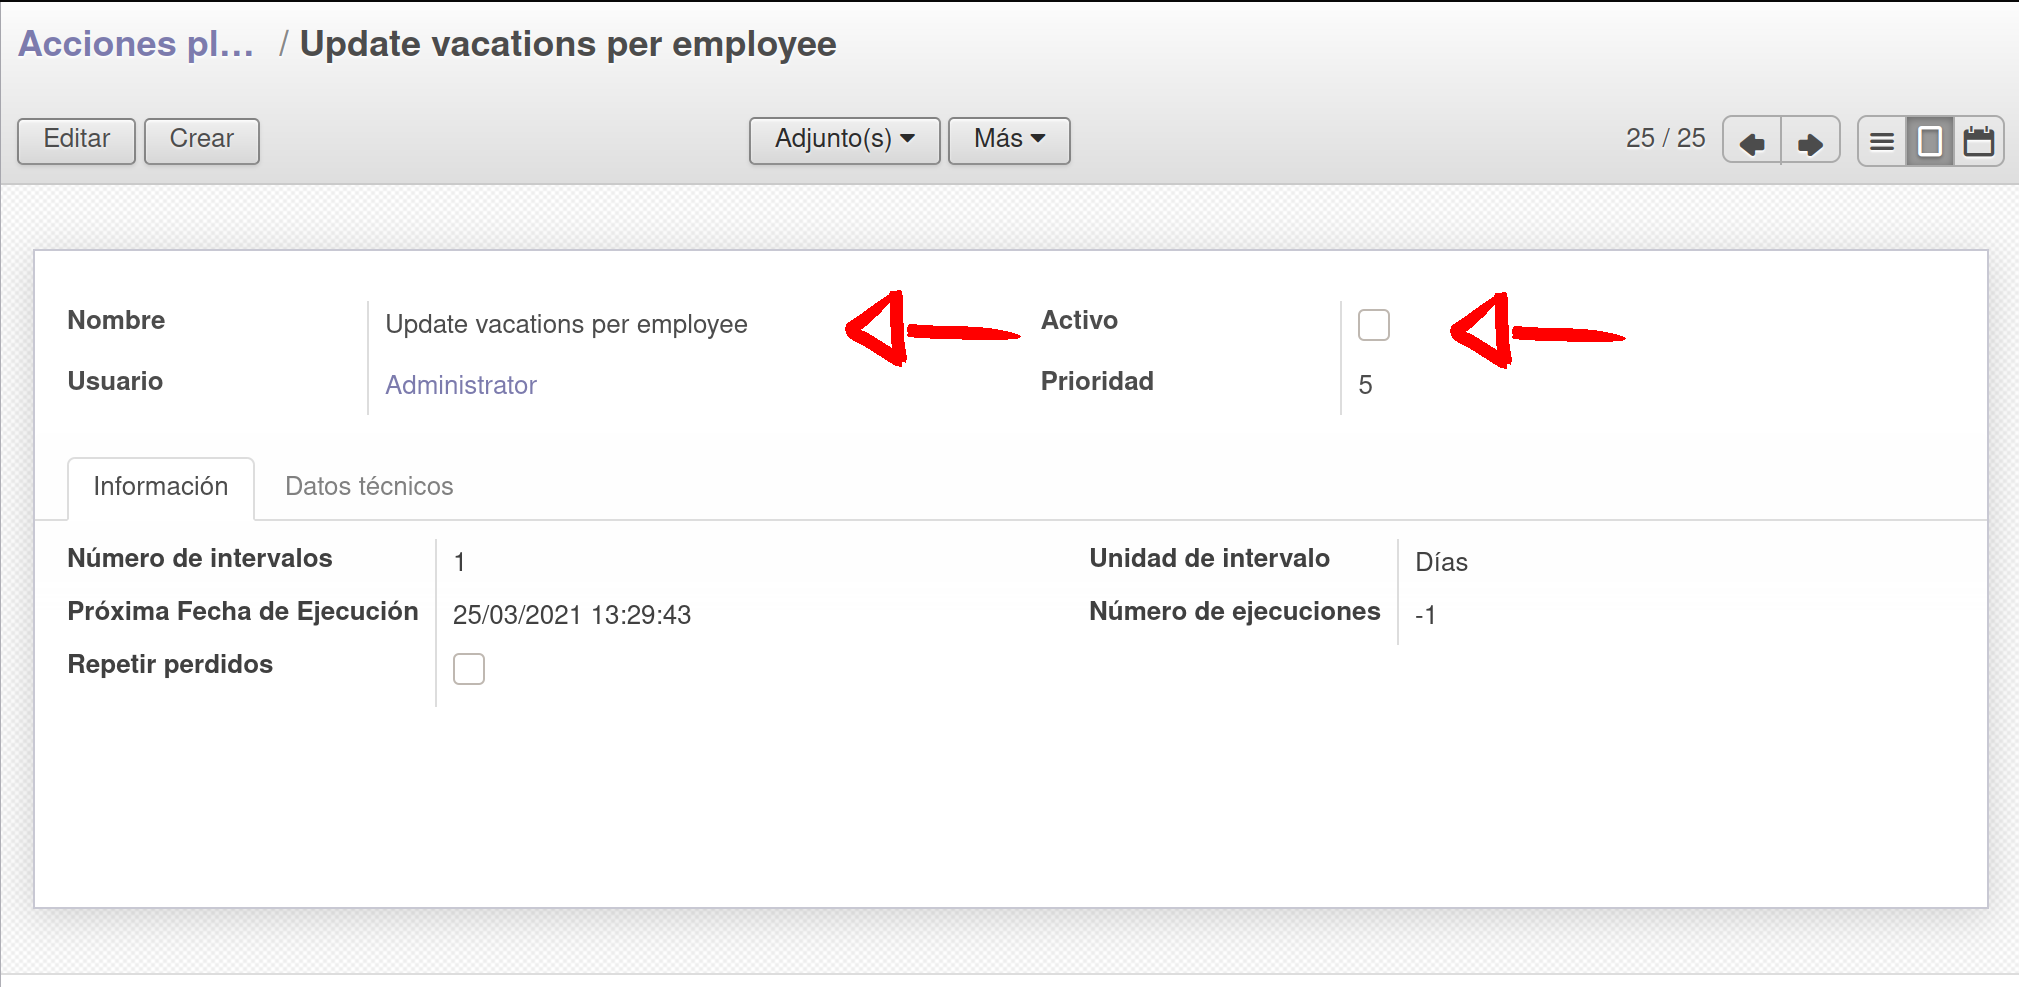
Task: Click the Editar button
Action: [x=76, y=140]
